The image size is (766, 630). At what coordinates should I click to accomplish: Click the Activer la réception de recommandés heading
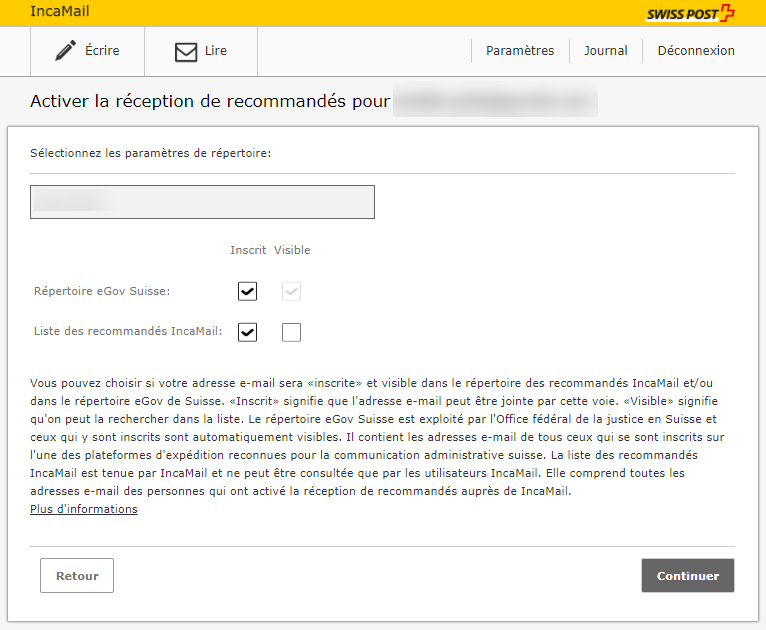point(210,102)
